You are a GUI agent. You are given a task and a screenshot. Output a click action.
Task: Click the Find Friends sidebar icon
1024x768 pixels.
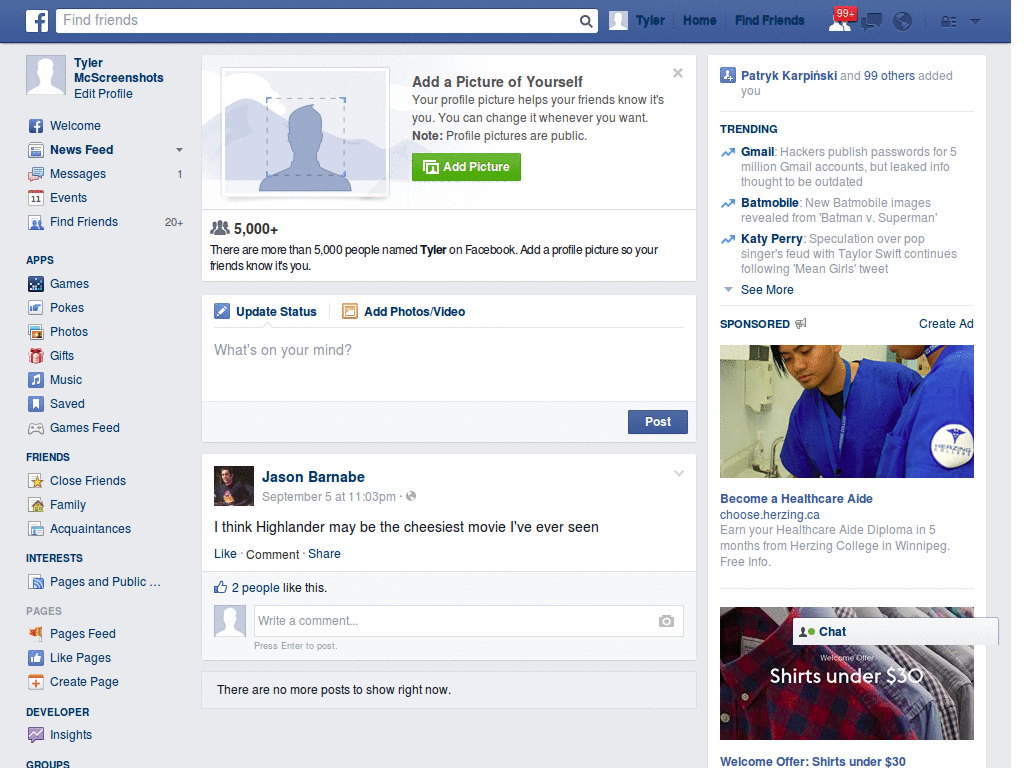click(36, 222)
